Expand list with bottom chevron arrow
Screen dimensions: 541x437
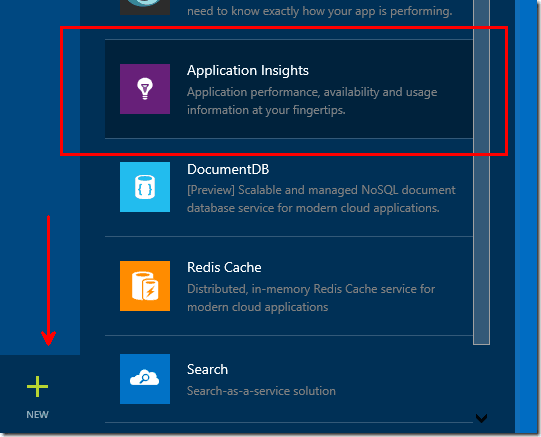click(481, 418)
